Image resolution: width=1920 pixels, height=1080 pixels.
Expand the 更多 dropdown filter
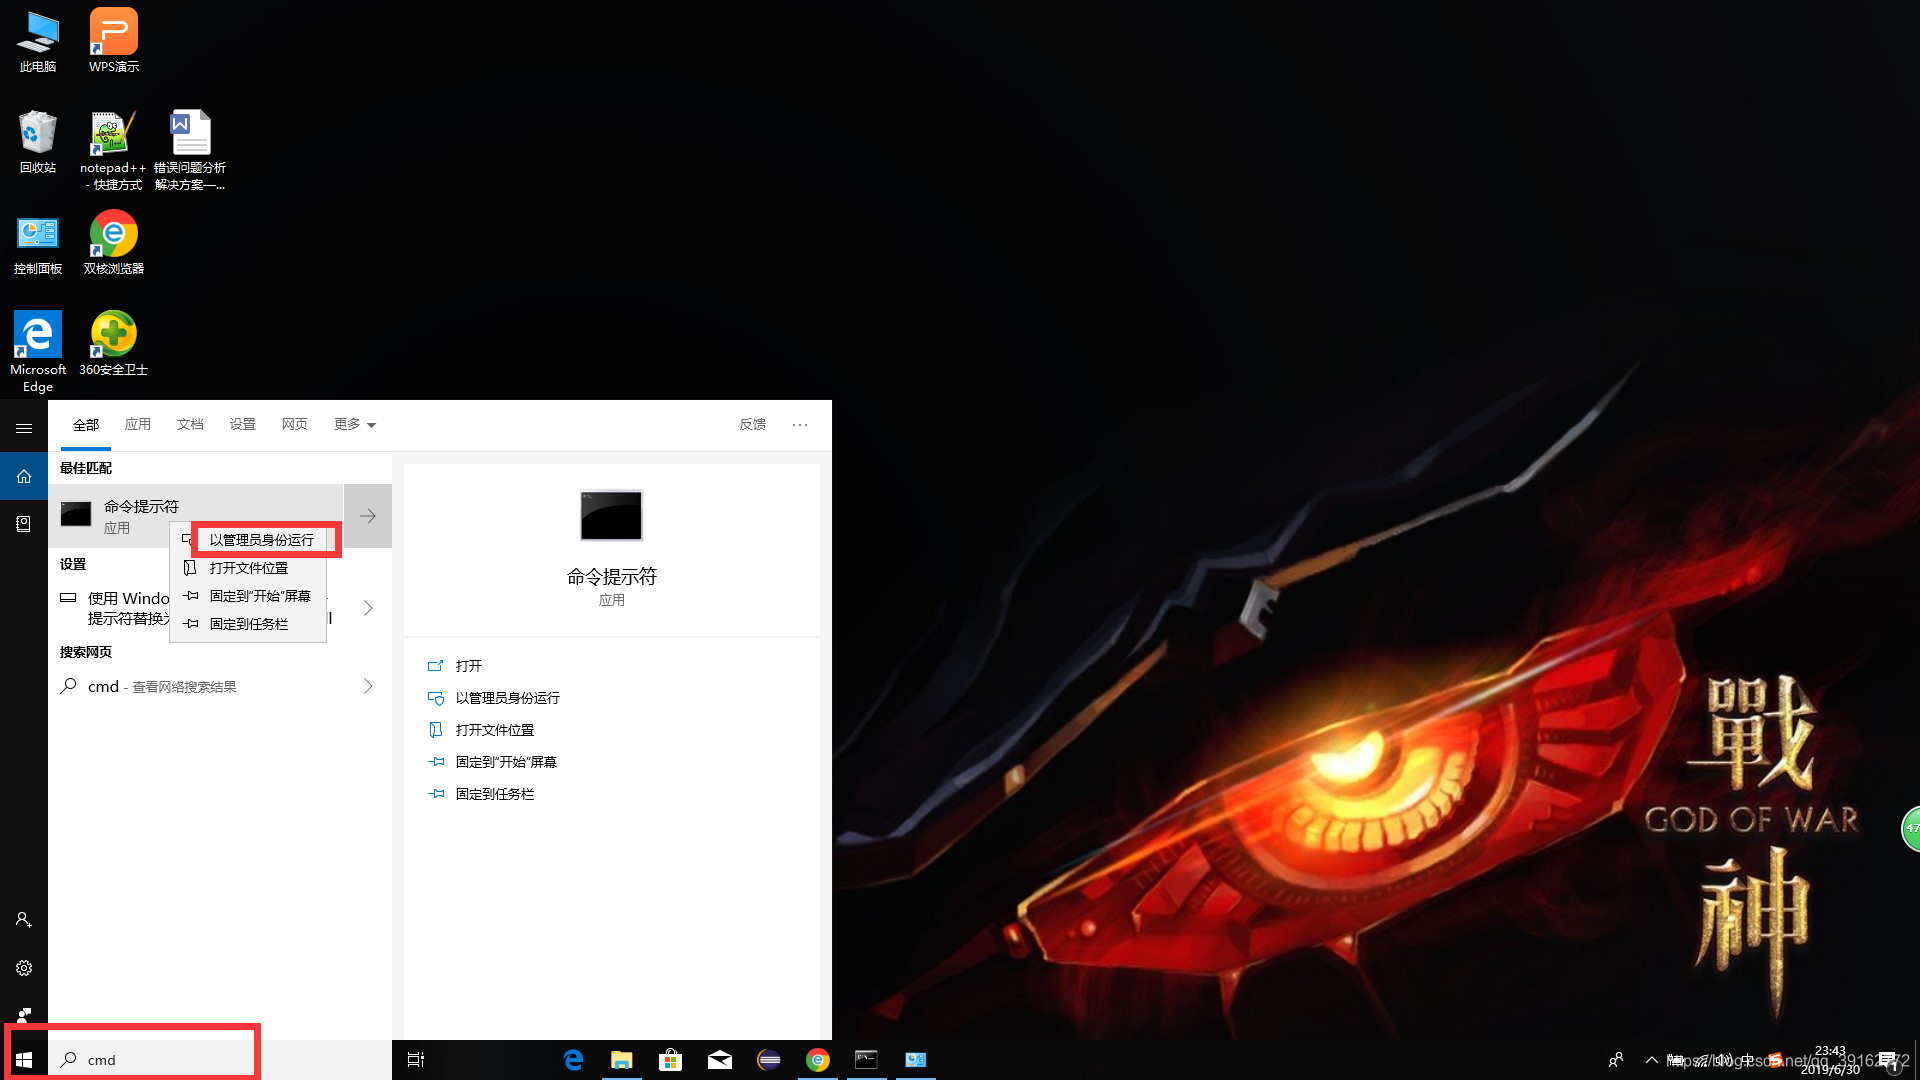pyautogui.click(x=354, y=425)
